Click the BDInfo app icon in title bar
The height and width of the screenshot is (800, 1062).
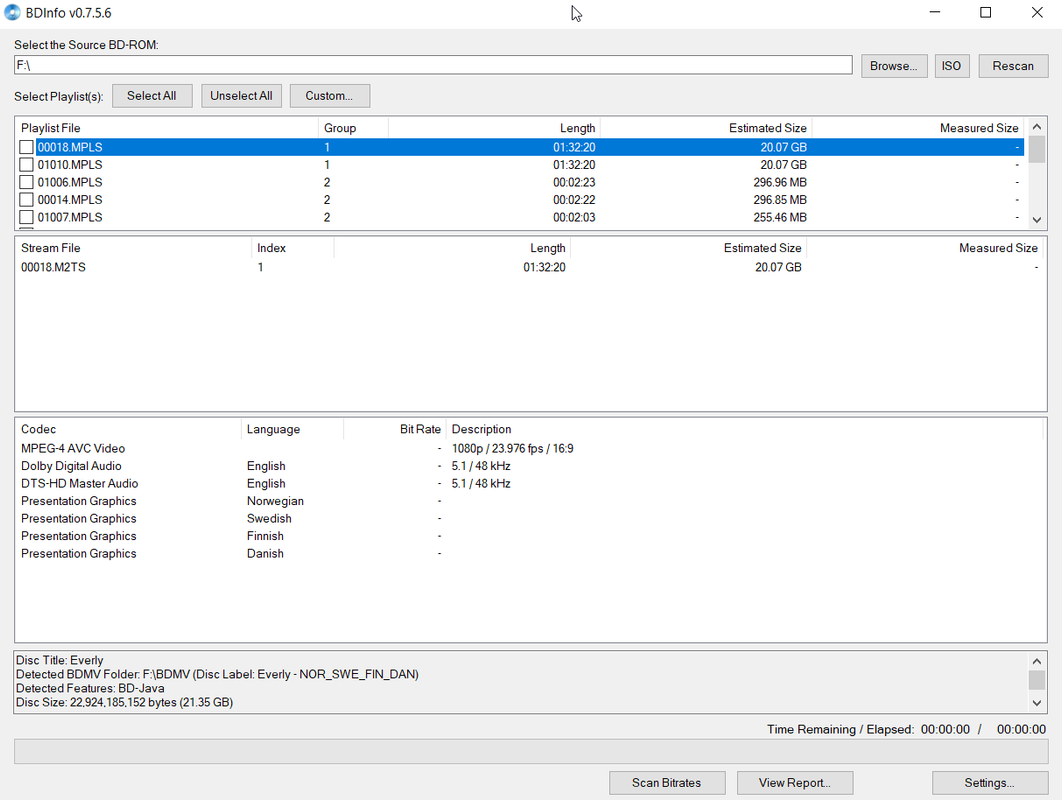point(12,12)
